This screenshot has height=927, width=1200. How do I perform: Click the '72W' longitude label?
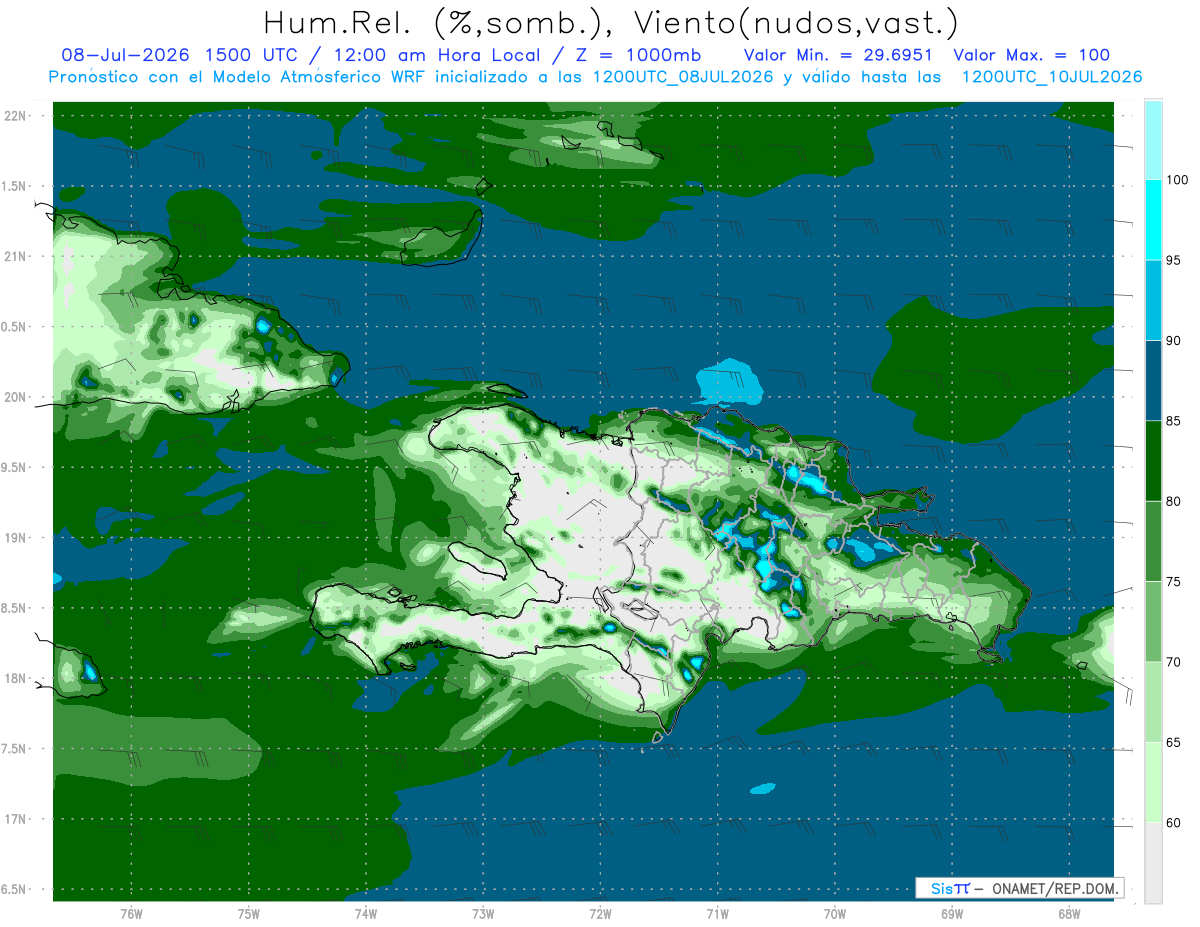click(600, 914)
